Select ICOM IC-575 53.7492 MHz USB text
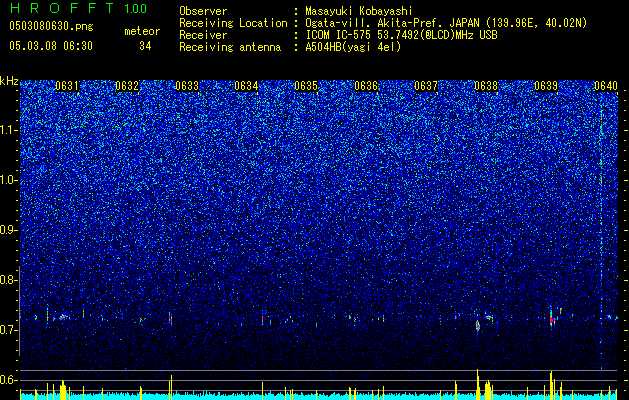629x400 pixels. coord(401,35)
